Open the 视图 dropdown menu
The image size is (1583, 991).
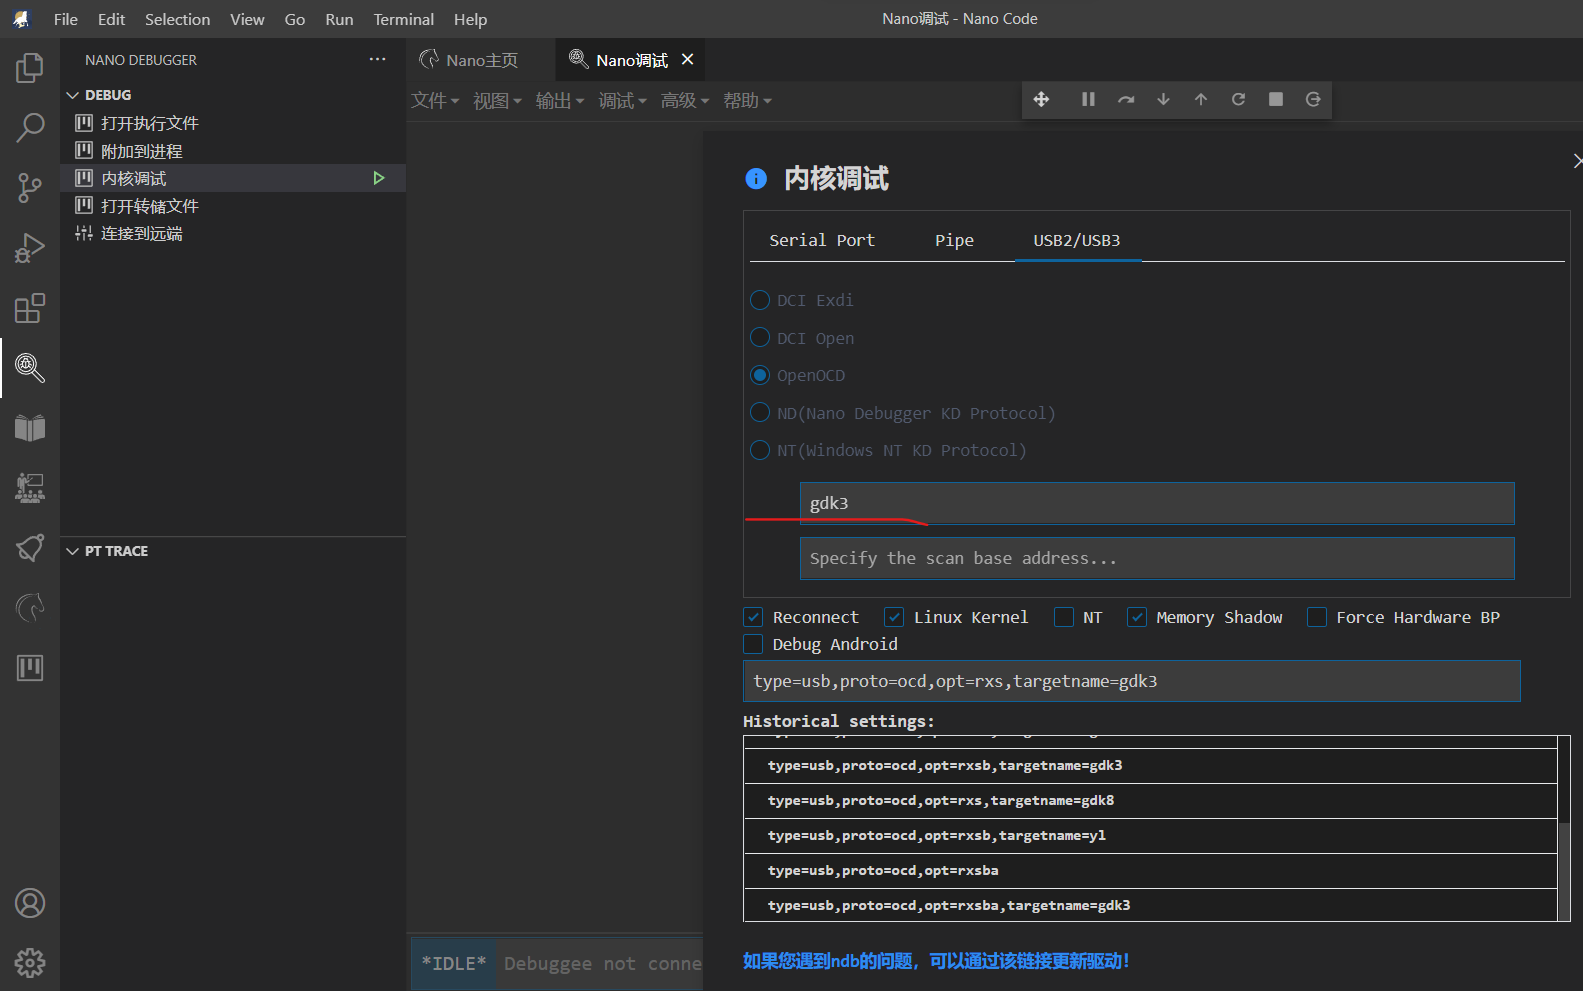pos(497,101)
